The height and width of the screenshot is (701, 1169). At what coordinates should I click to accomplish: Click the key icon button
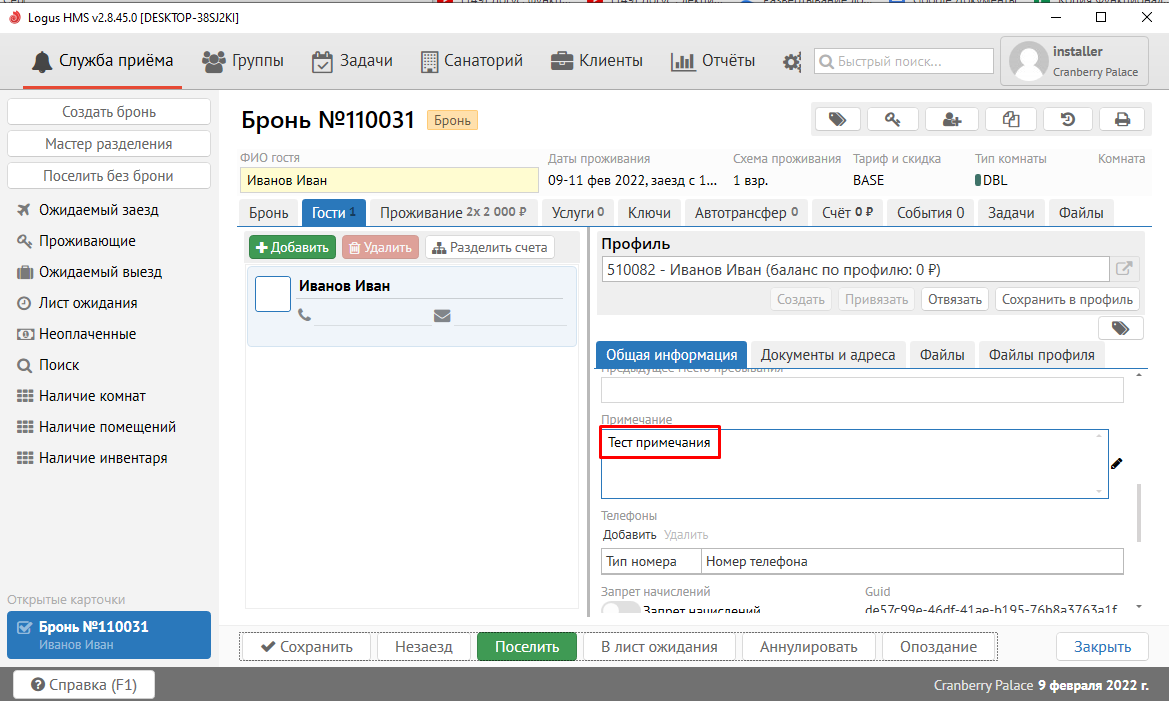click(x=894, y=120)
